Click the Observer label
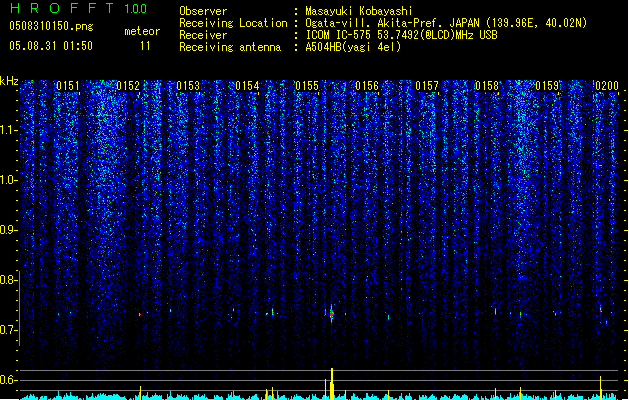This screenshot has width=629, height=400. pyautogui.click(x=203, y=11)
